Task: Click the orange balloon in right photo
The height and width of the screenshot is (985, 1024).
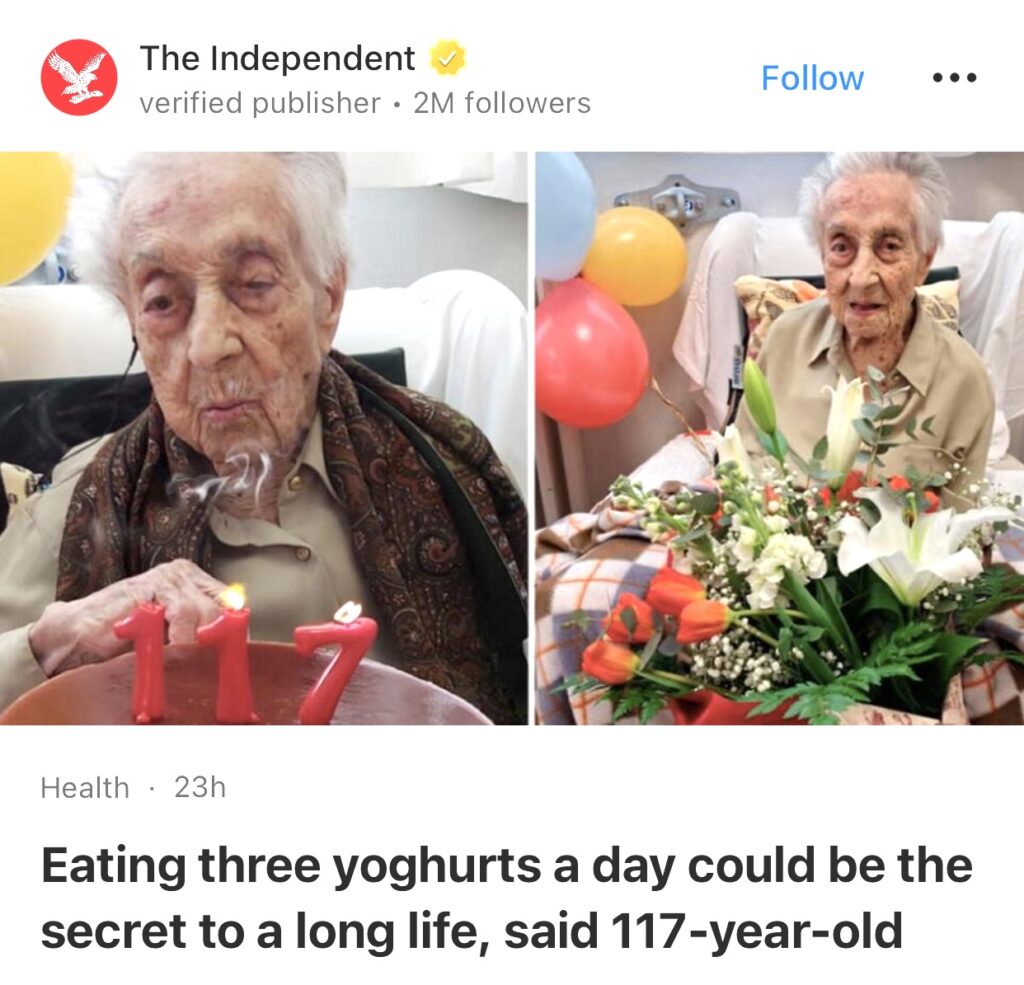Action: [634, 256]
